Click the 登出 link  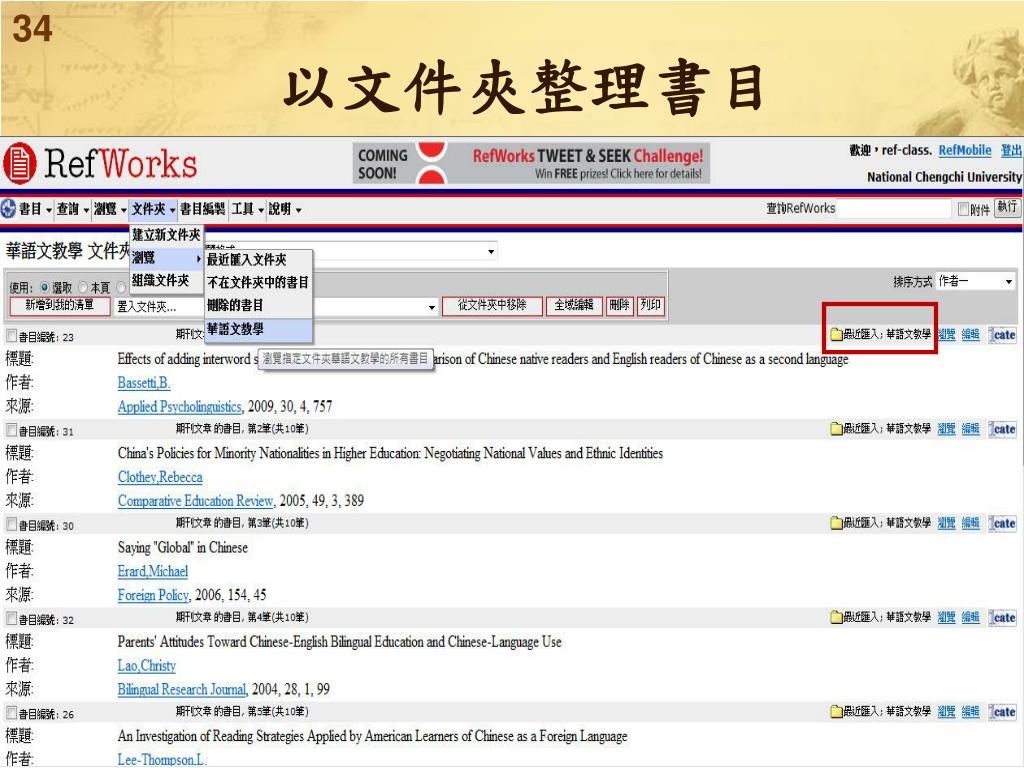click(1011, 150)
